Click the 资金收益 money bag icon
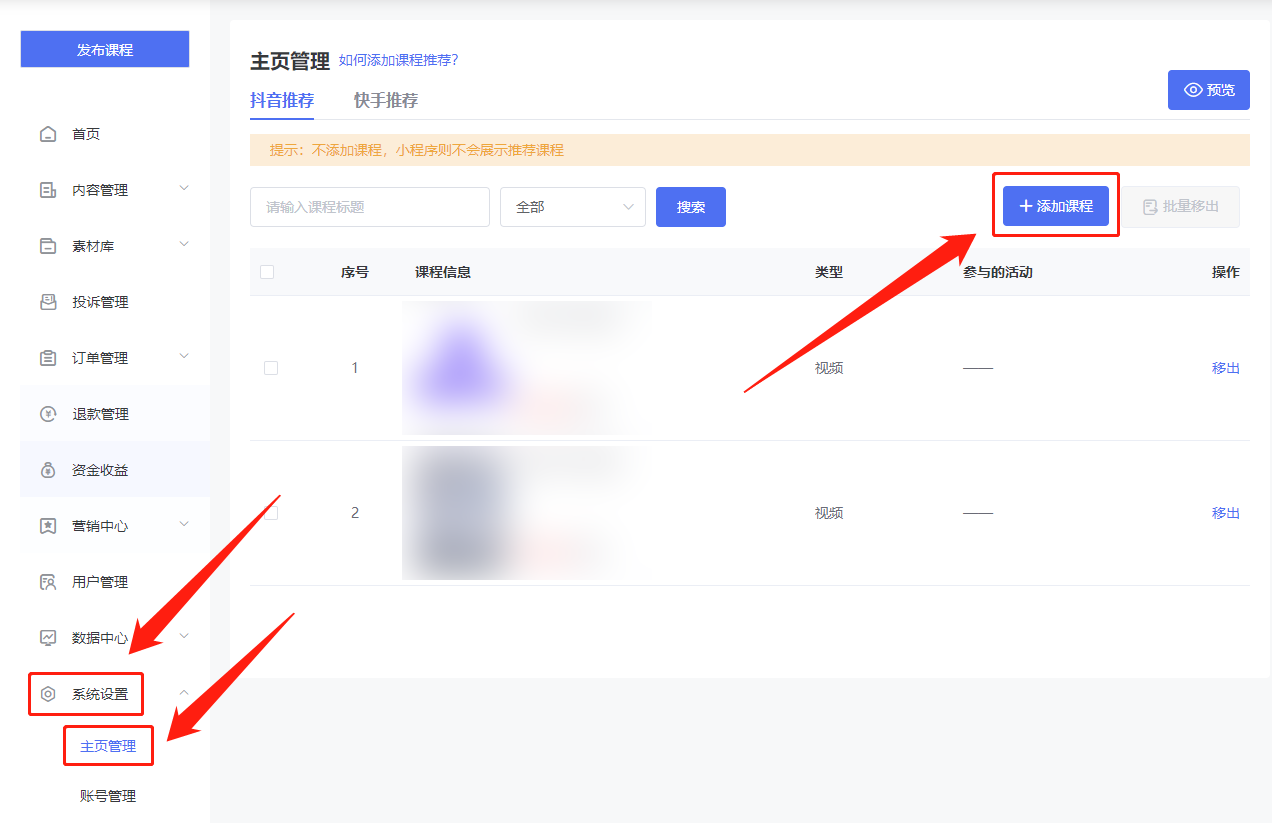 click(48, 470)
